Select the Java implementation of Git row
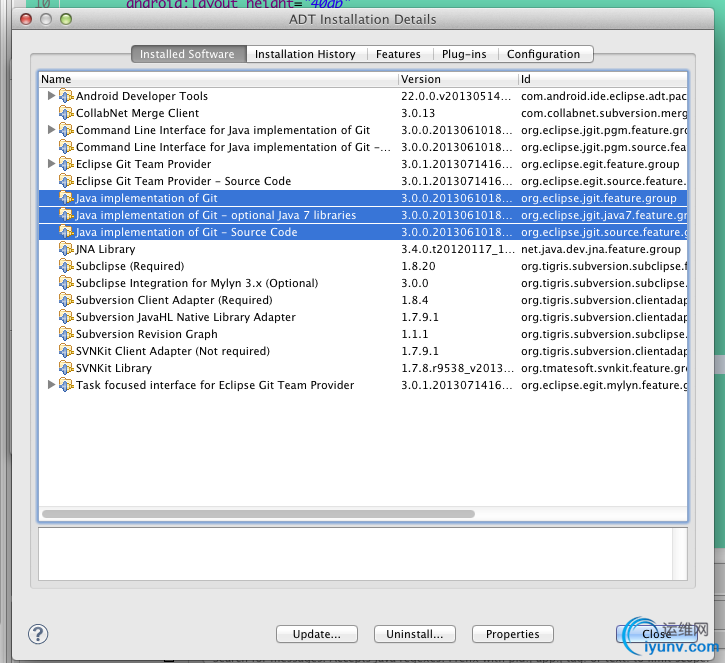This screenshot has height=663, width=725. pos(363,198)
